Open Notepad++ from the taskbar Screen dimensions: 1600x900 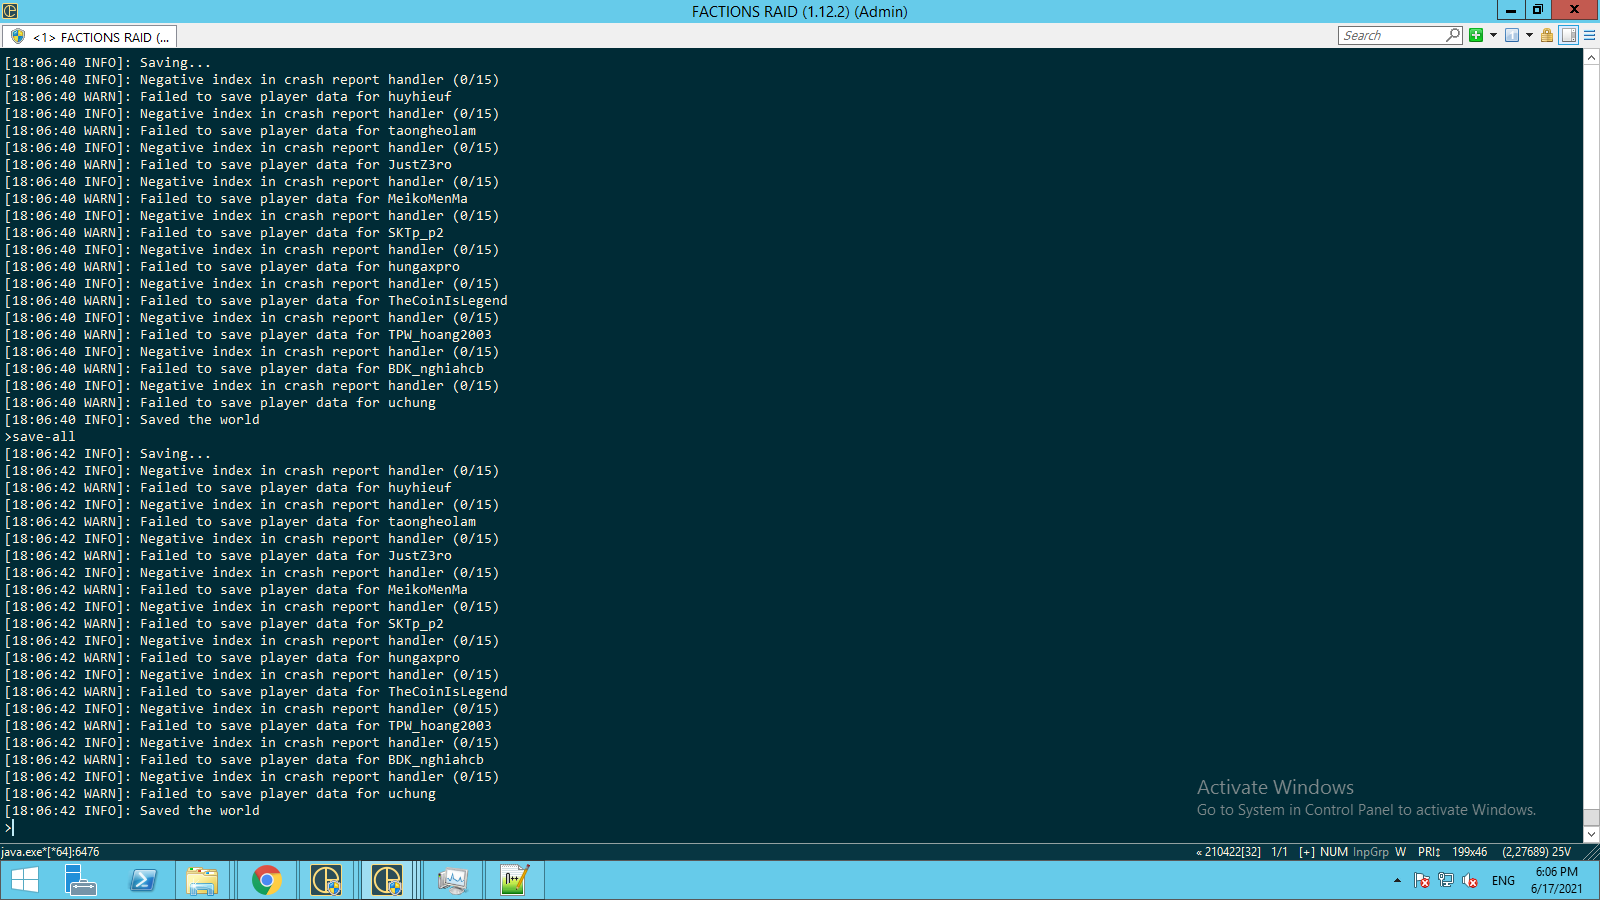tap(514, 880)
